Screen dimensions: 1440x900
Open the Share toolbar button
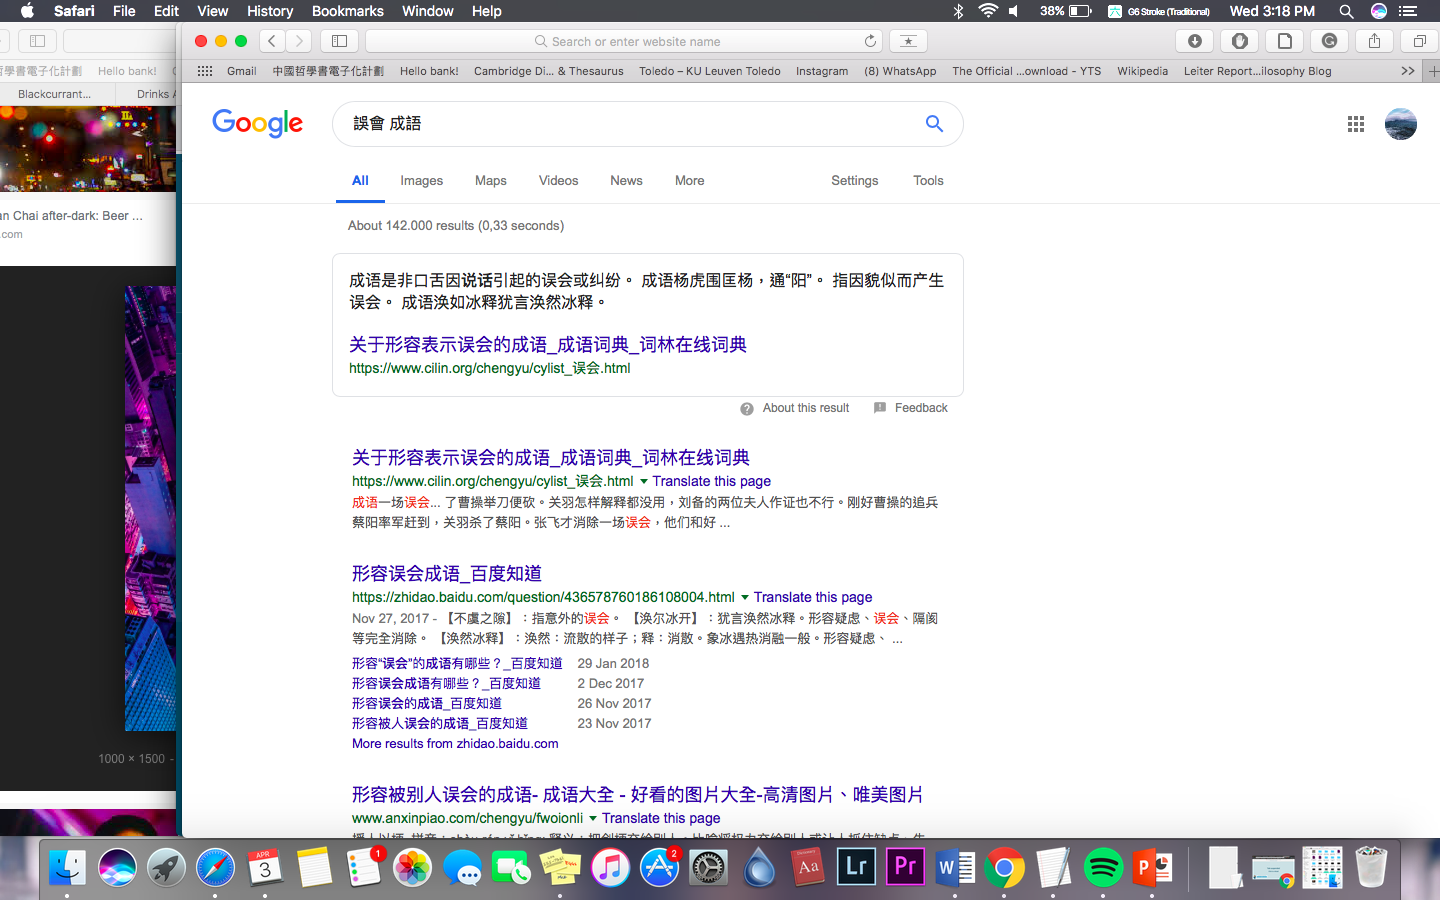(1374, 41)
